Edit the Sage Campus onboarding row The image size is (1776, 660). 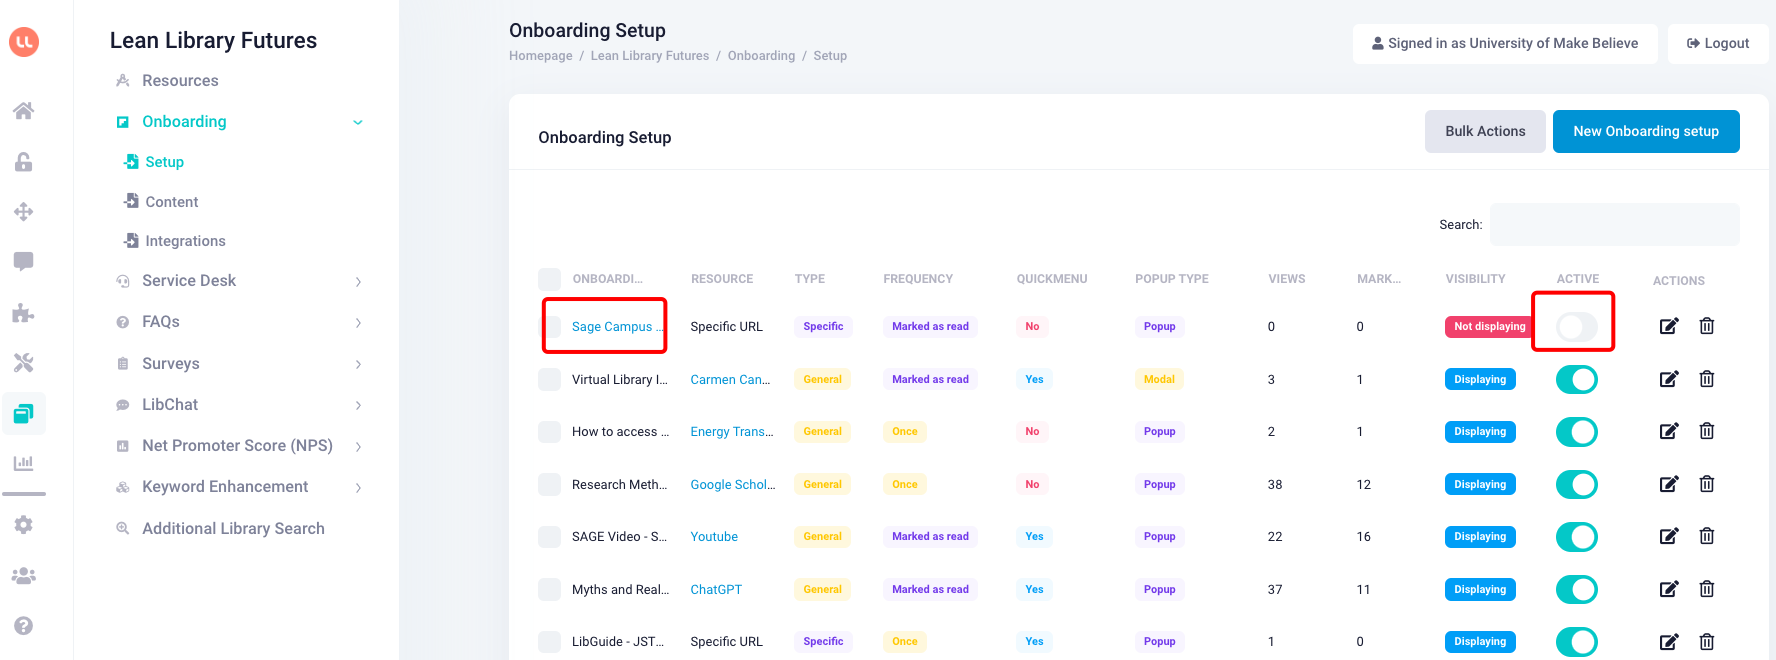point(1669,326)
